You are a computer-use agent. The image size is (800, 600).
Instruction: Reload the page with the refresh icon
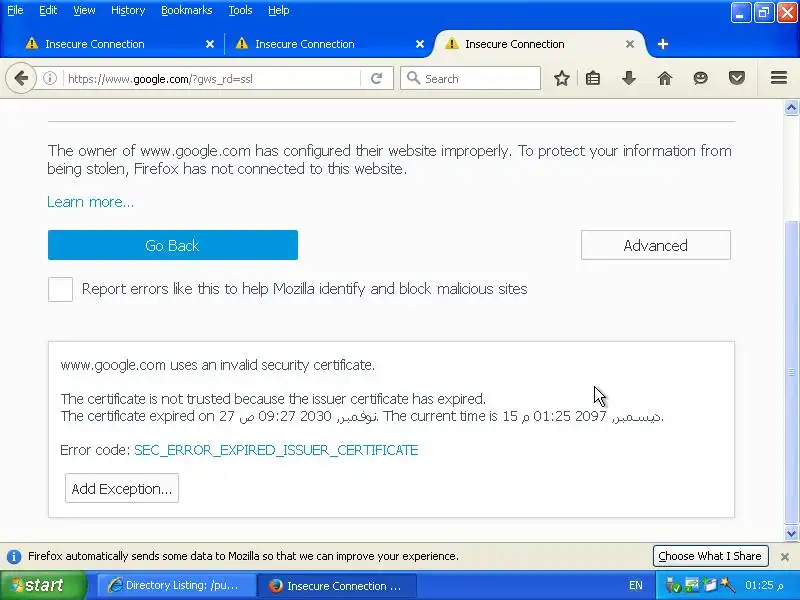[377, 79]
